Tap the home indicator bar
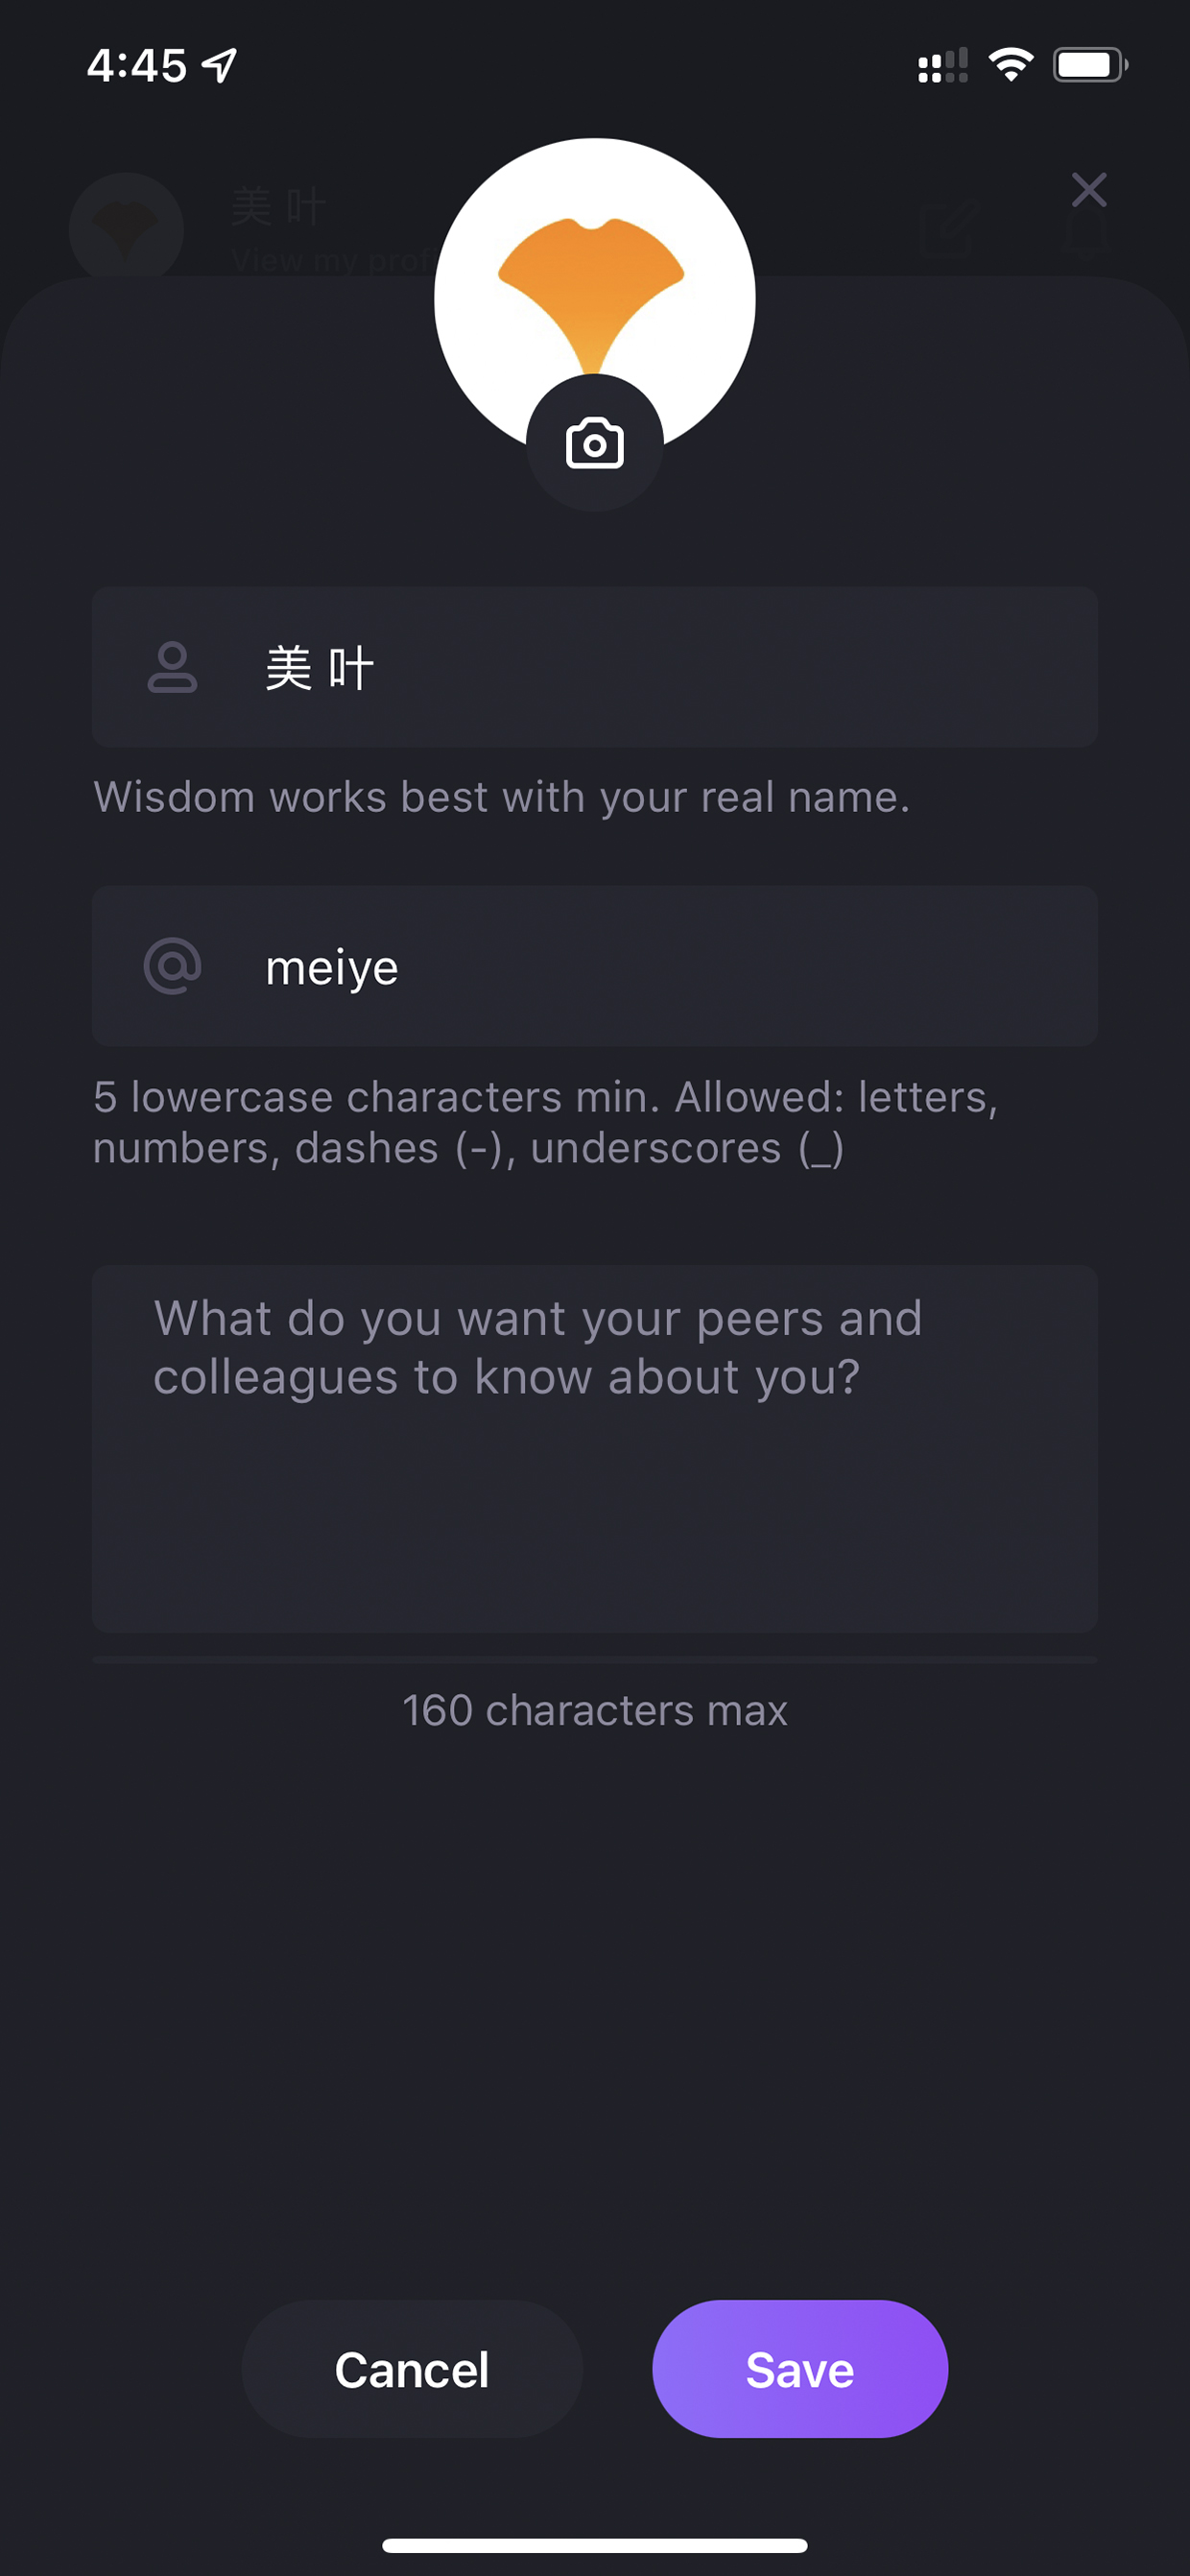Screen dimensions: 1190x2576 [x=594, y=2545]
